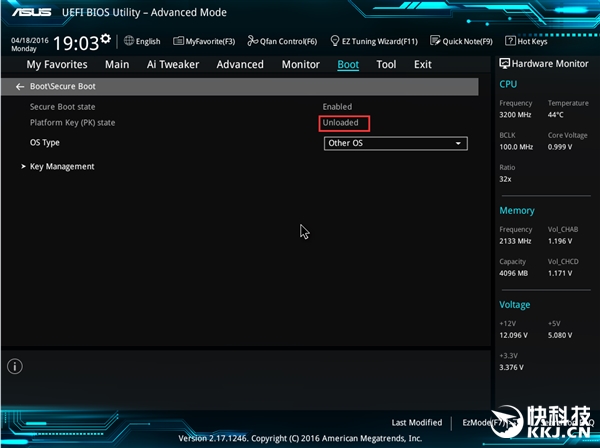The height and width of the screenshot is (448, 600).
Task: Launch EZ Tuning Wizard bulb icon
Action: pos(334,42)
